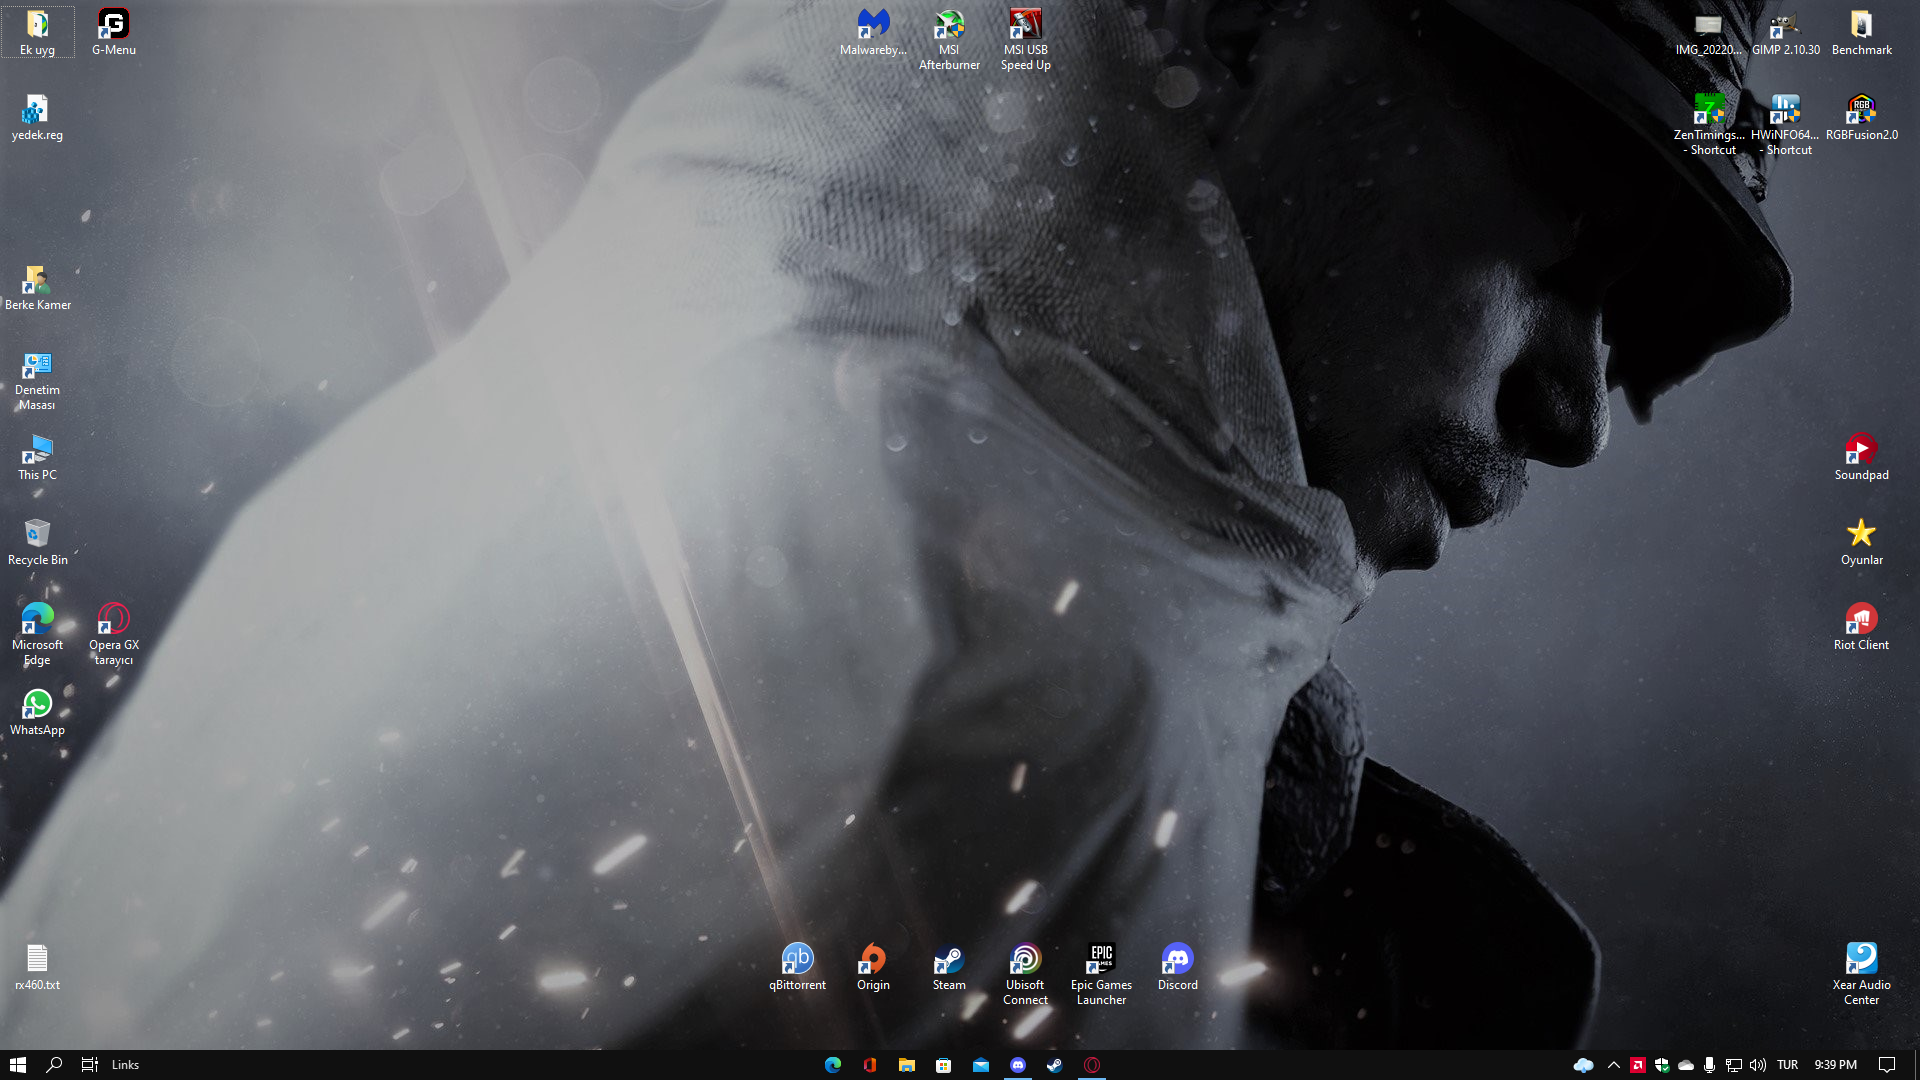This screenshot has height=1080, width=1920.
Task: Select the rx460.txt file
Action: (x=37, y=967)
